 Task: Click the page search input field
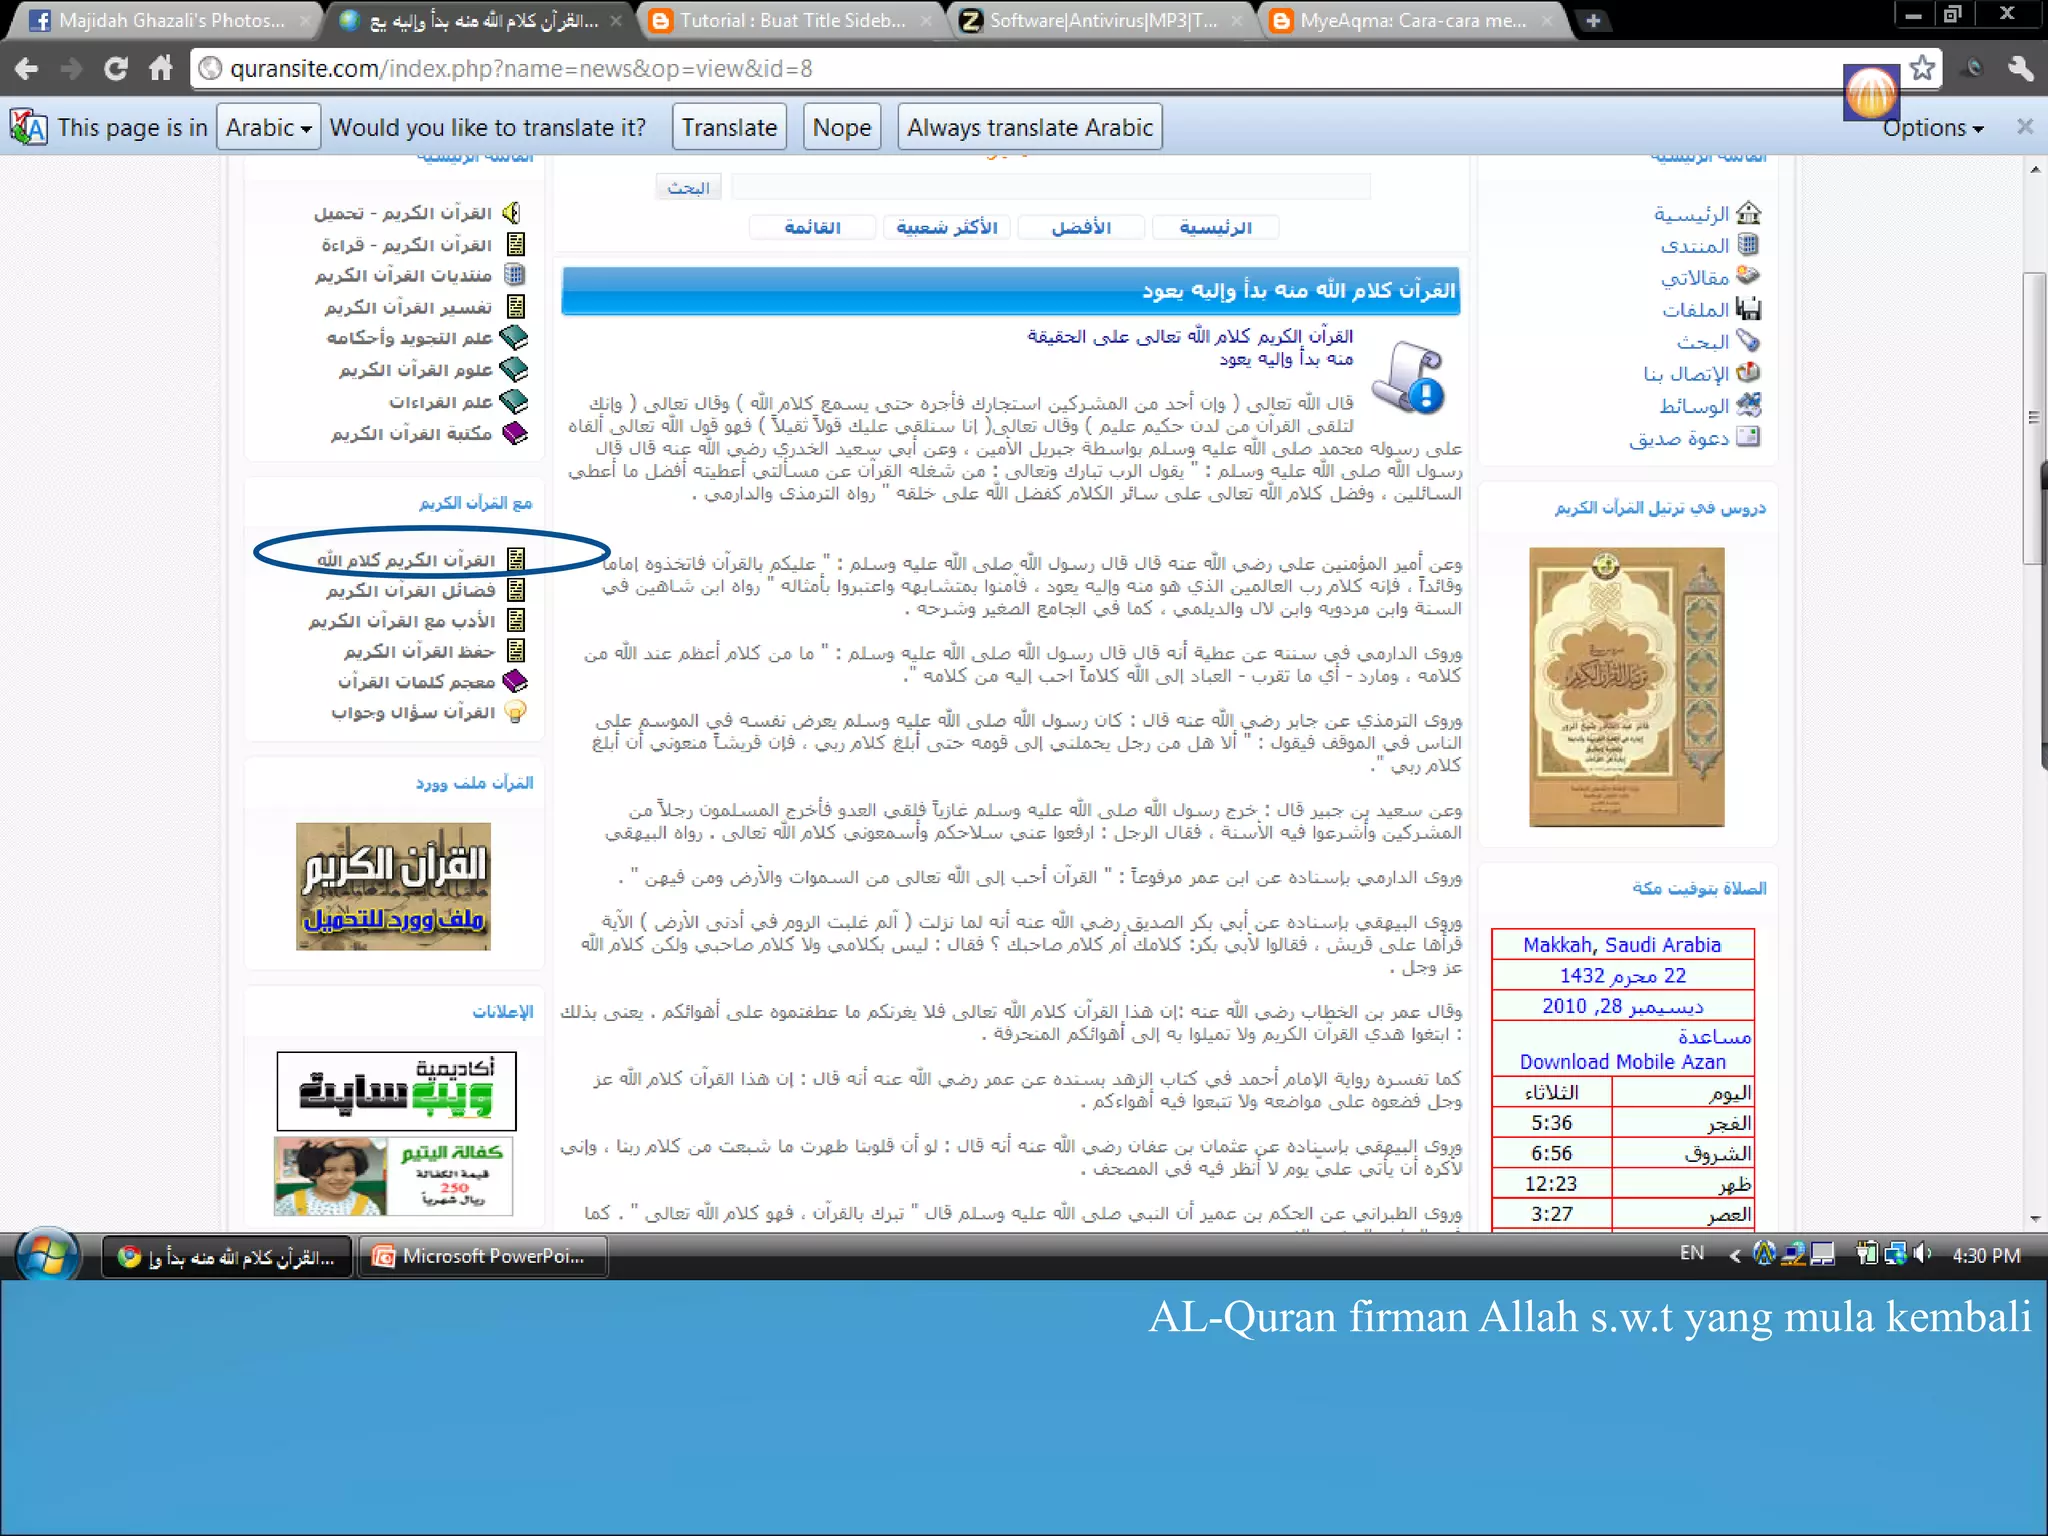point(1050,187)
